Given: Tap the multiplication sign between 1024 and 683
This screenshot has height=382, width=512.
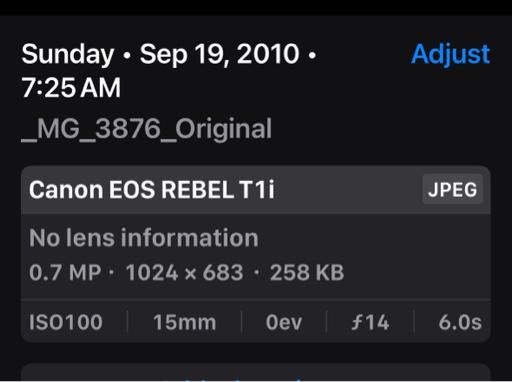Looking at the screenshot, I should pyautogui.click(x=190, y=274).
